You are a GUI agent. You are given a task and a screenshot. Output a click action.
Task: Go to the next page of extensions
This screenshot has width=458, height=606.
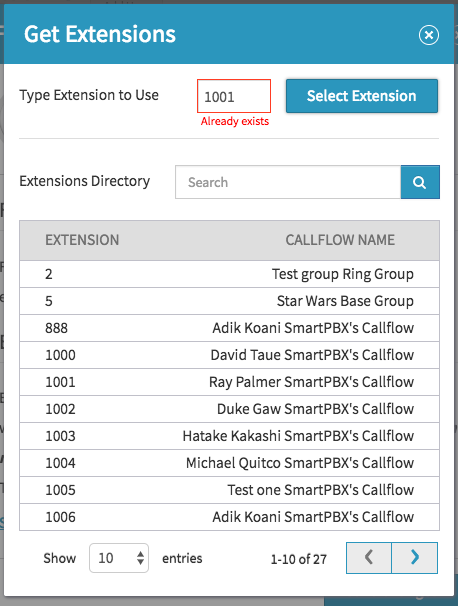pos(415,558)
